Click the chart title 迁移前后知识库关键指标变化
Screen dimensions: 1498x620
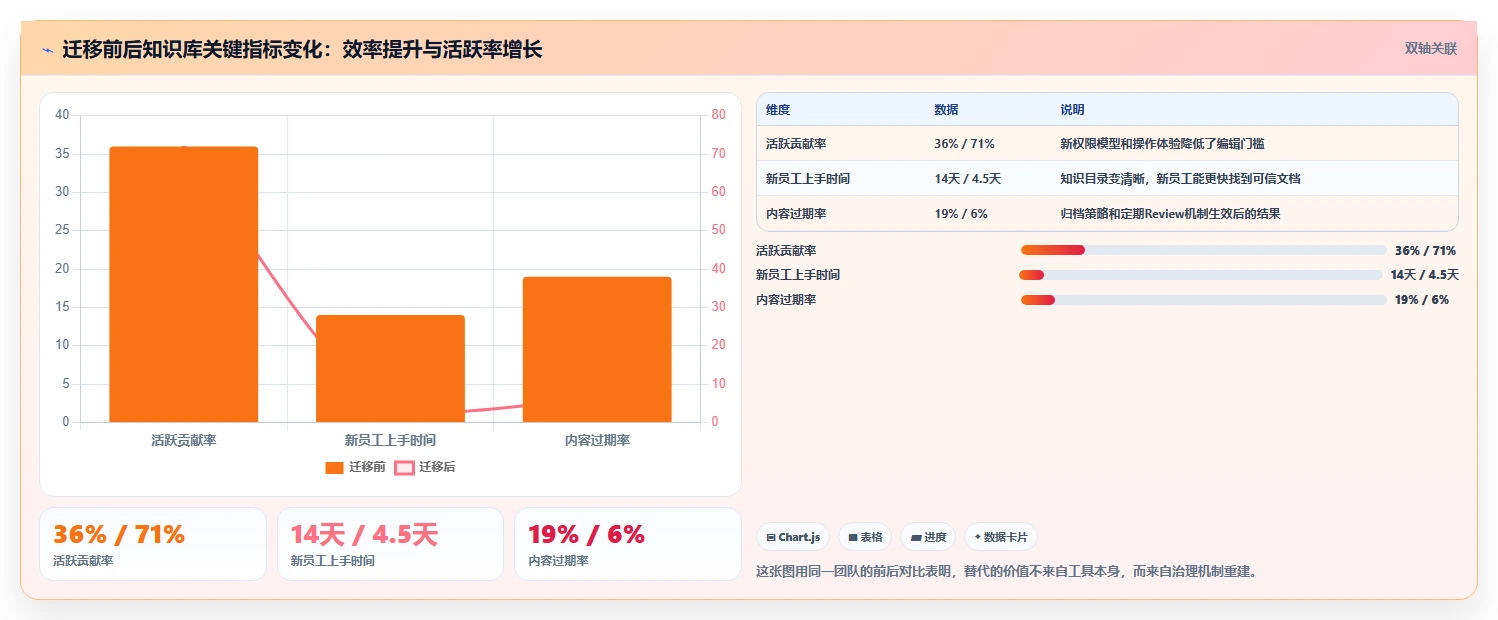(302, 49)
